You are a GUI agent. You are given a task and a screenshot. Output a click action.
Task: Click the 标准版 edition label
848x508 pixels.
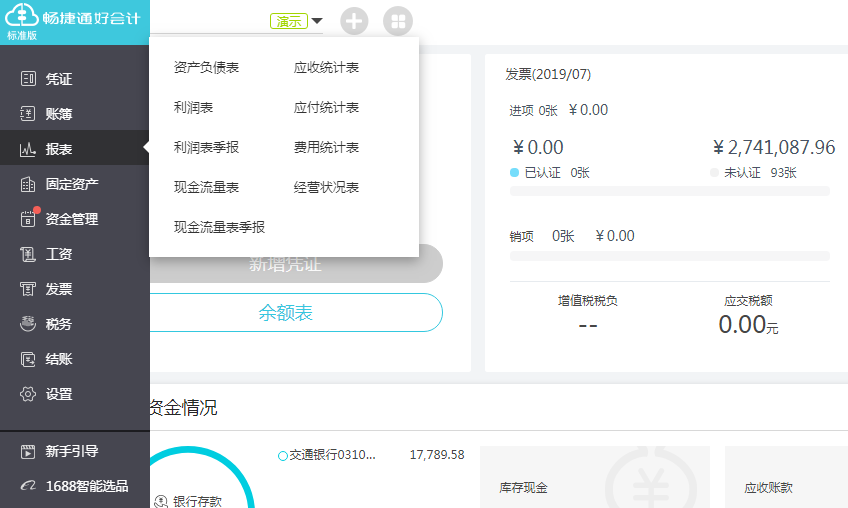click(22, 36)
